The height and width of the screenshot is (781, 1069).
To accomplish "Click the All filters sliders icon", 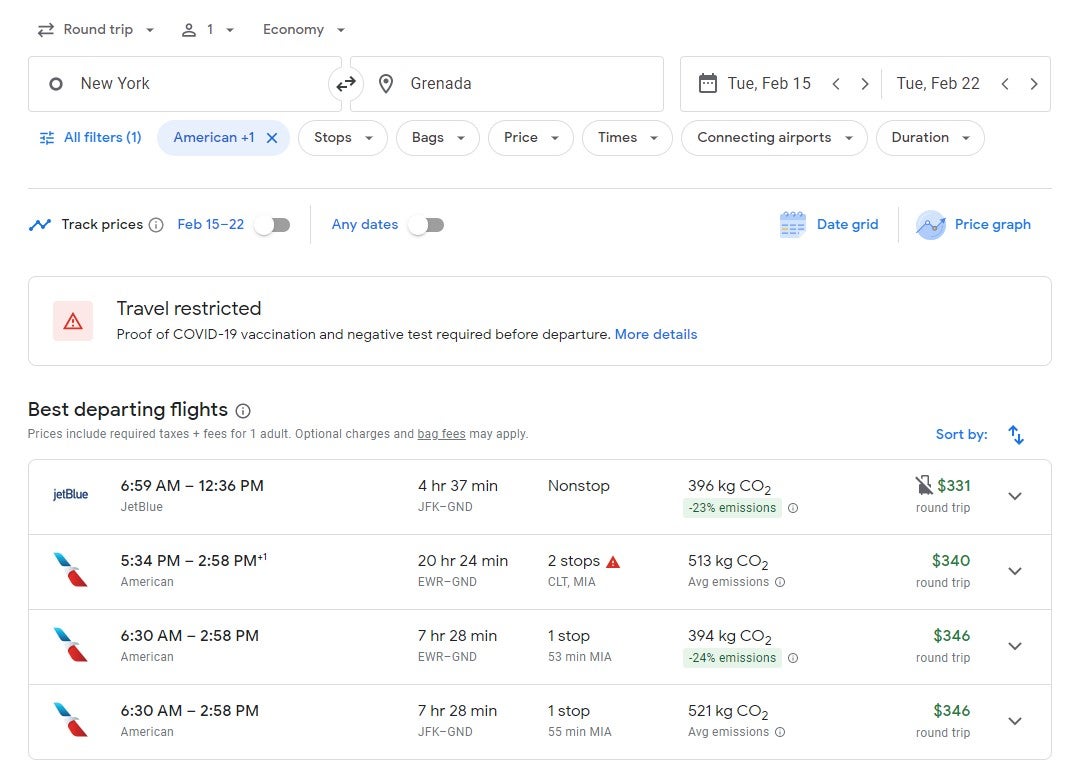I will click(46, 137).
